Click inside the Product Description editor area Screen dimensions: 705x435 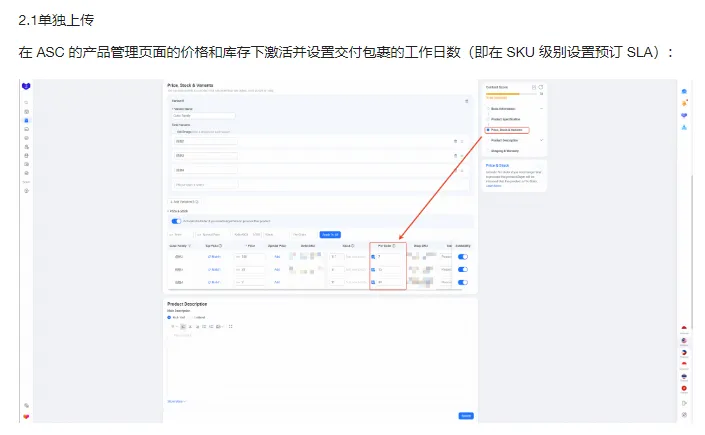coord(320,364)
